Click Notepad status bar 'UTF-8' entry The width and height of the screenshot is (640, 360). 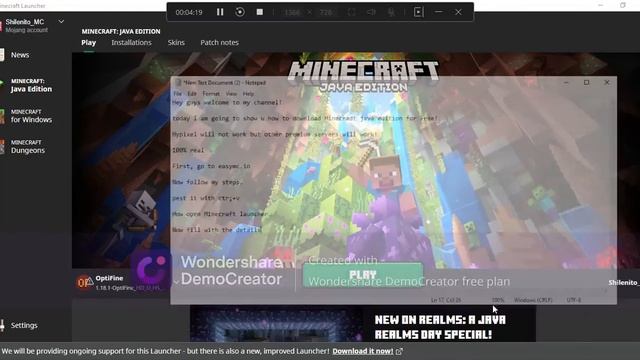coord(573,300)
